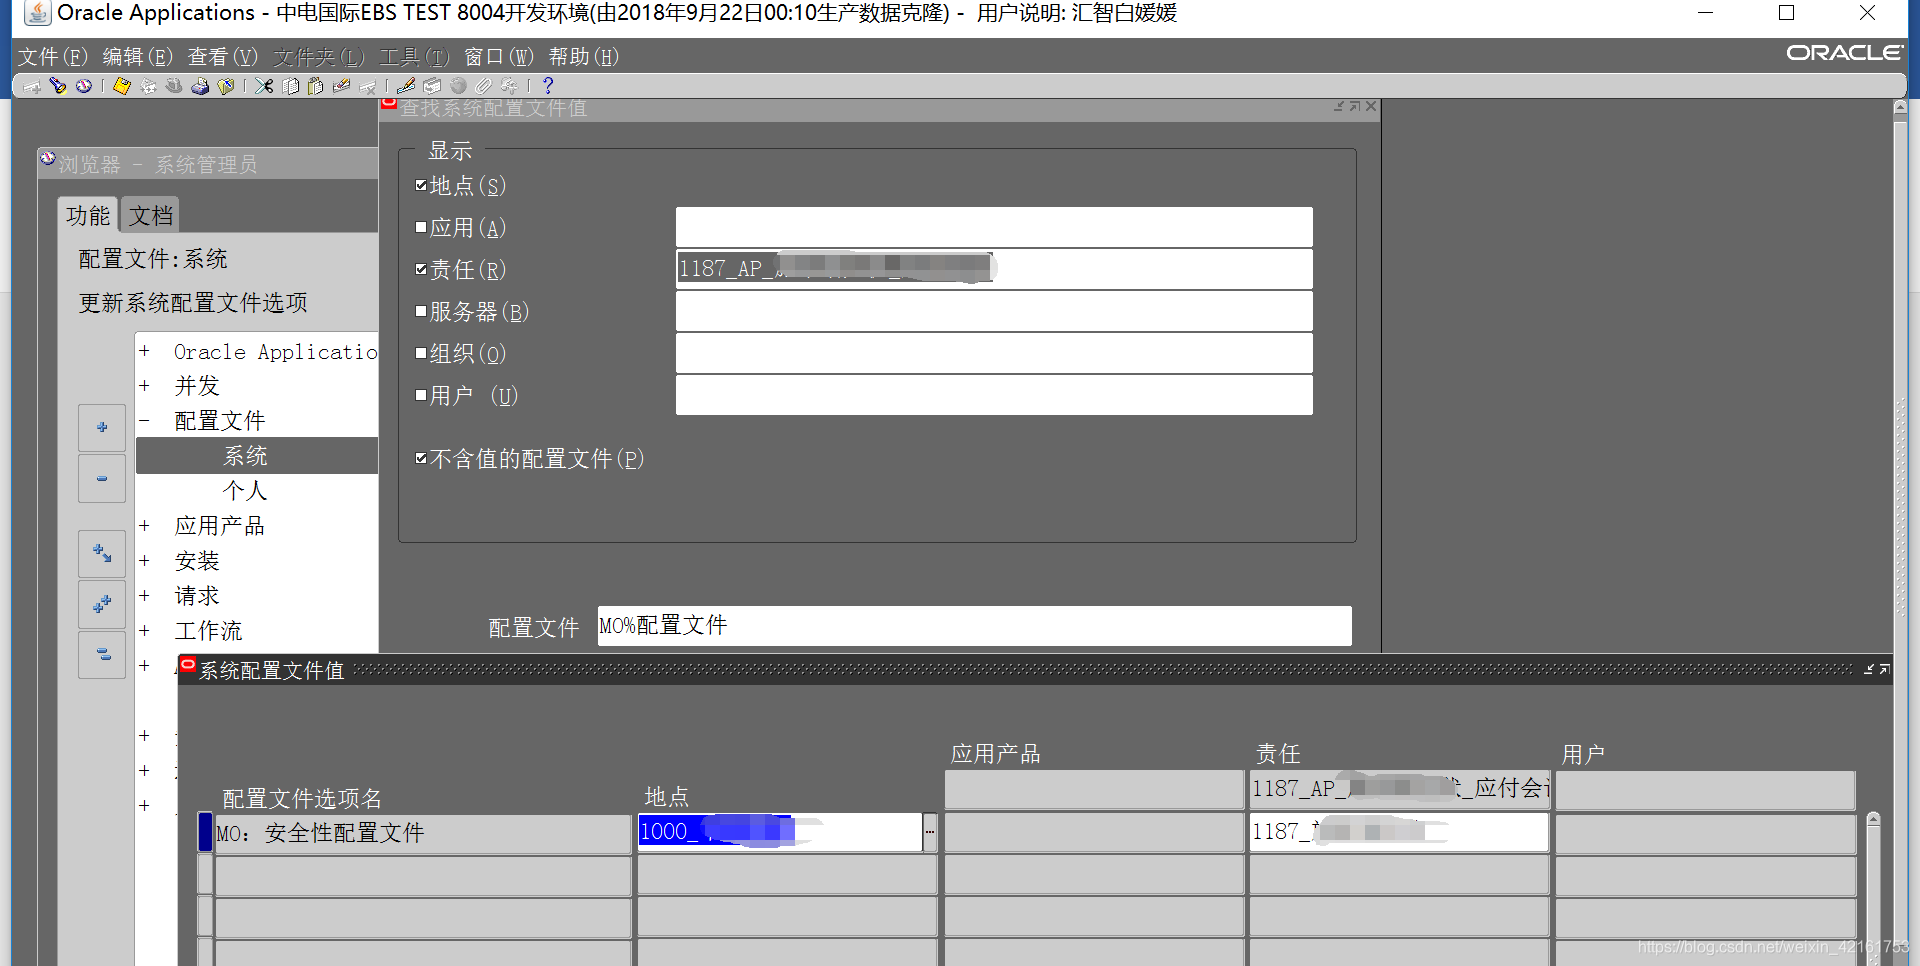Click the Translations globe icon
The height and width of the screenshot is (966, 1920).
(458, 86)
